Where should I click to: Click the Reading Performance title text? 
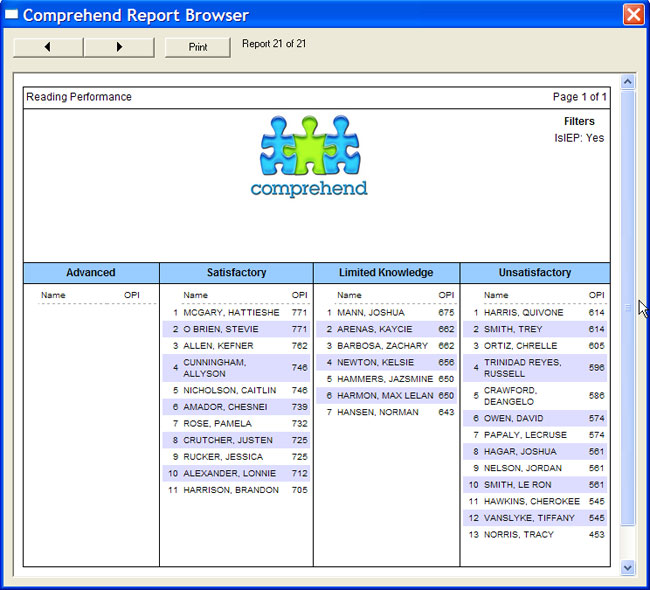point(79,97)
